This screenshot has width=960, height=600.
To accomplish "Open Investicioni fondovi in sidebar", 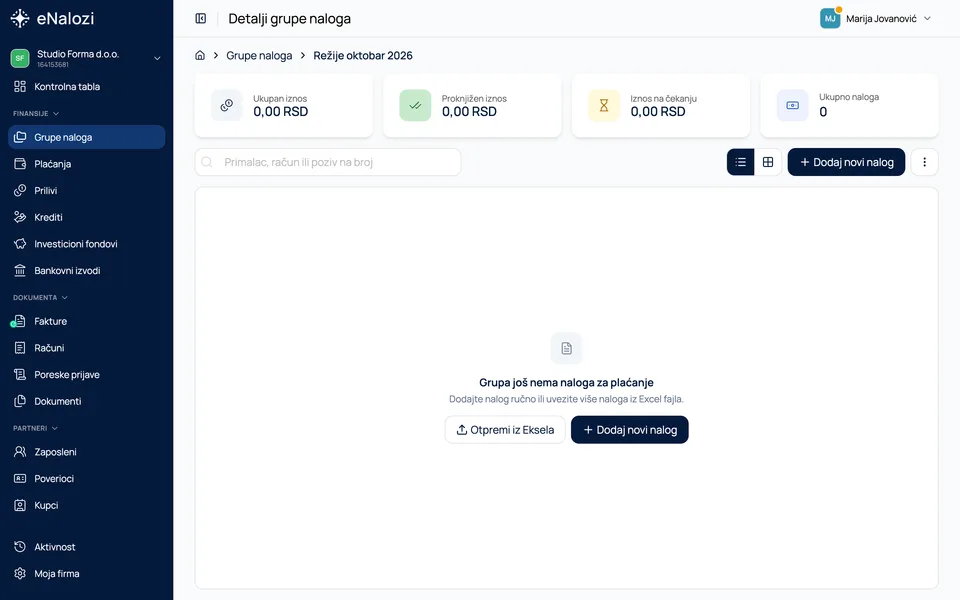I will point(86,244).
